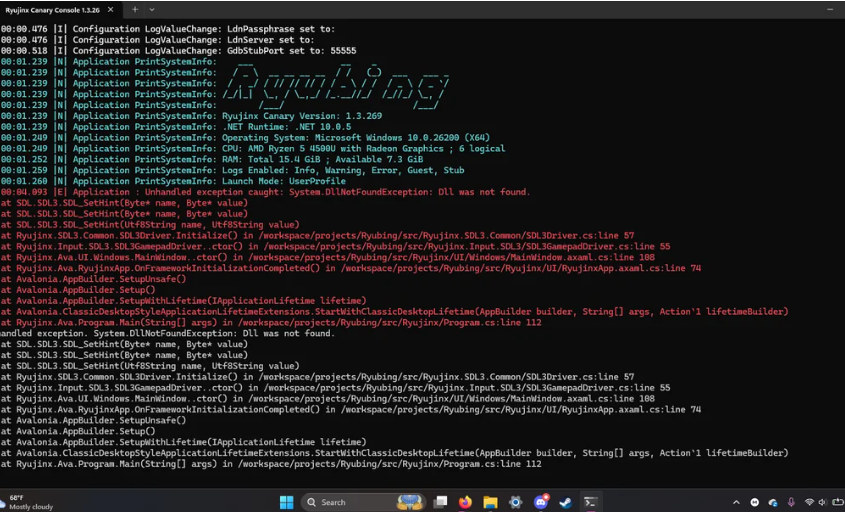Click white 'OnFrameworkInitializationCompleted()' line 74 entry

[351, 410]
